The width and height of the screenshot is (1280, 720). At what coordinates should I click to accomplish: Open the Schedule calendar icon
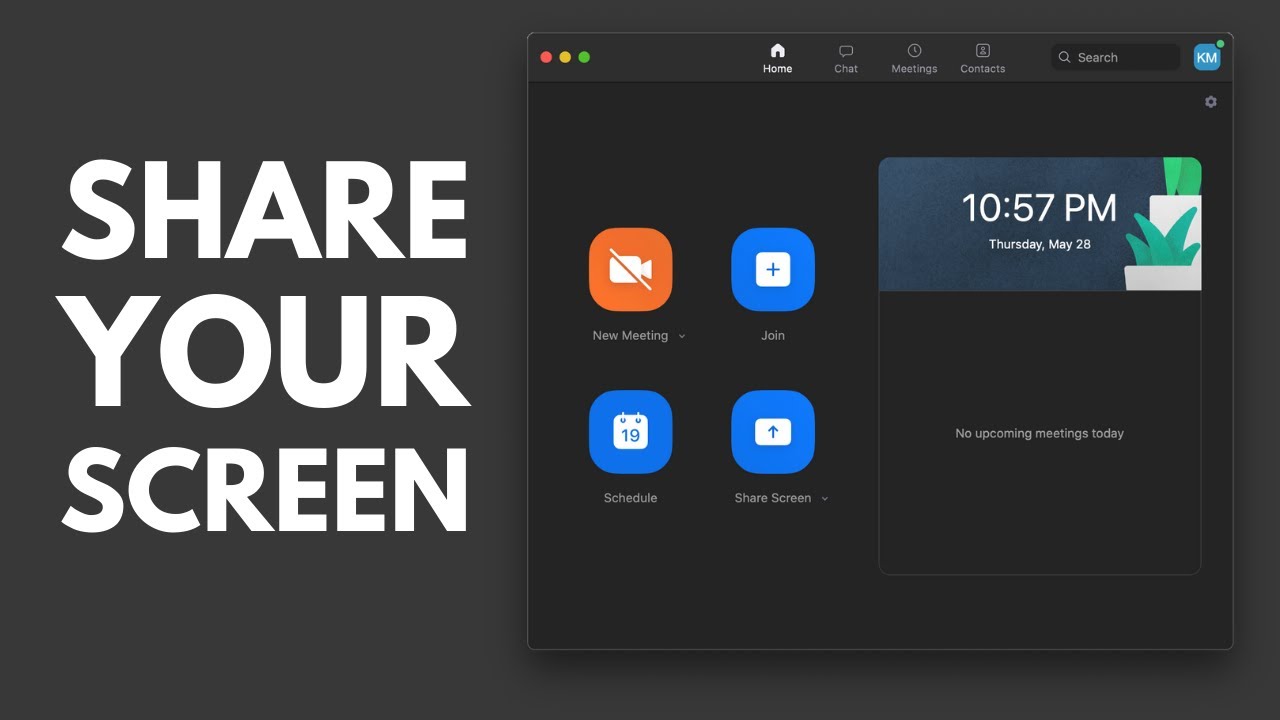(x=630, y=432)
